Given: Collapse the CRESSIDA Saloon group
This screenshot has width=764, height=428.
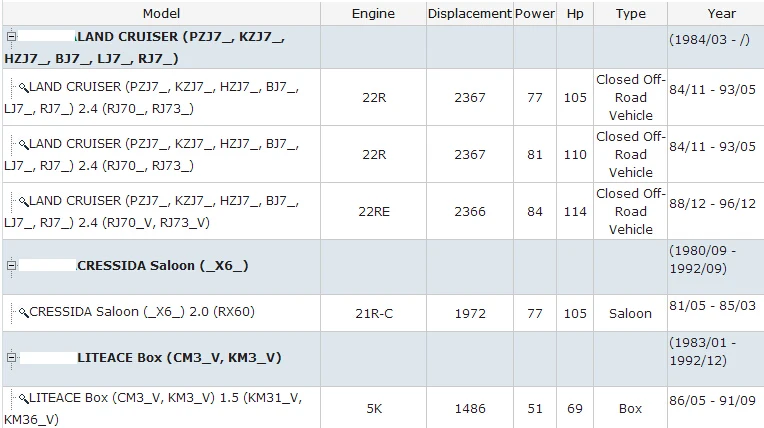Looking at the screenshot, I should tap(11, 266).
